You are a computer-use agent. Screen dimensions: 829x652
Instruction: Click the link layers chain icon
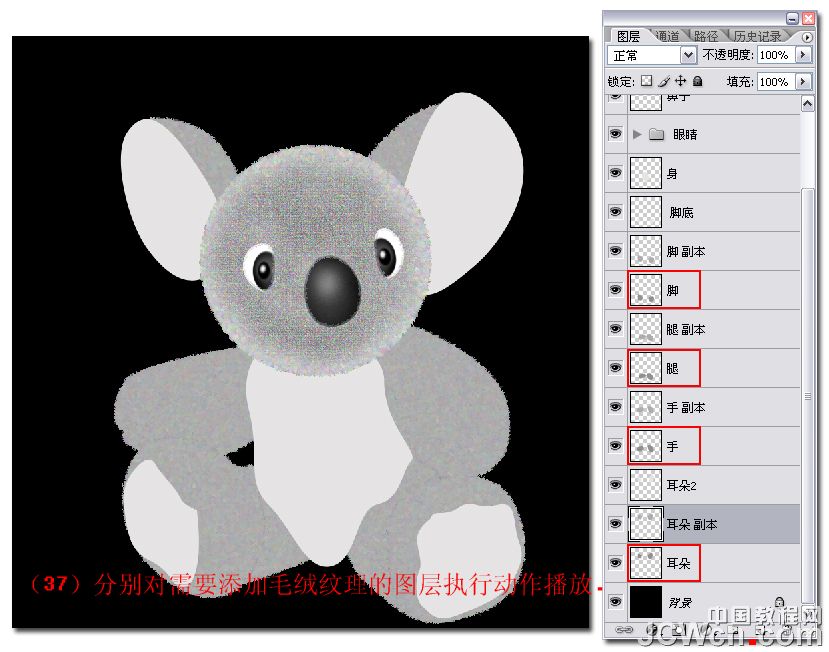click(x=624, y=630)
